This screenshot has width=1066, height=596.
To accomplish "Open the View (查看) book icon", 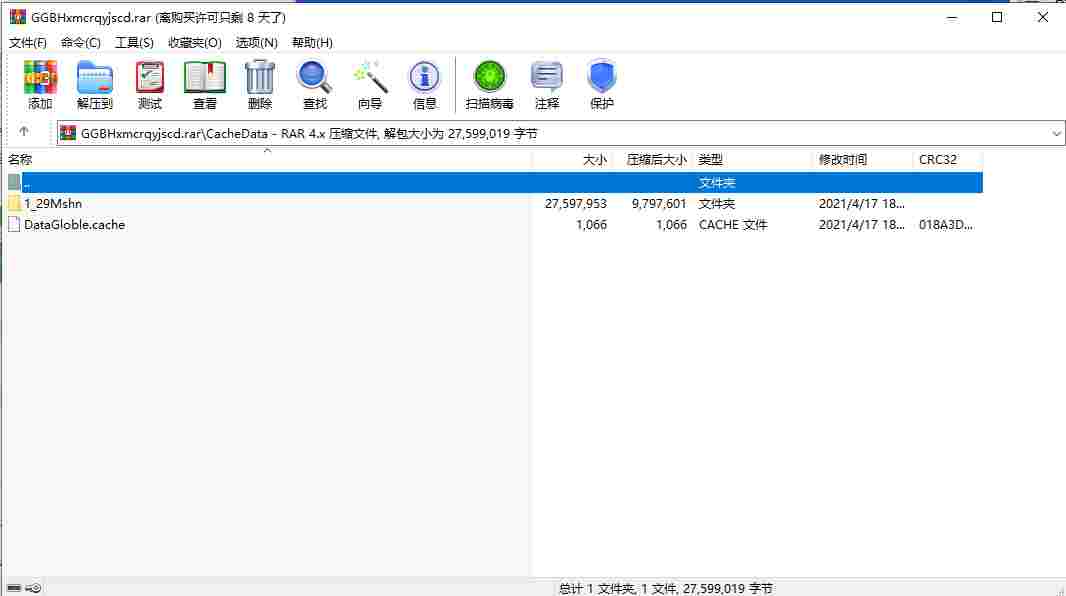I will 205,77.
